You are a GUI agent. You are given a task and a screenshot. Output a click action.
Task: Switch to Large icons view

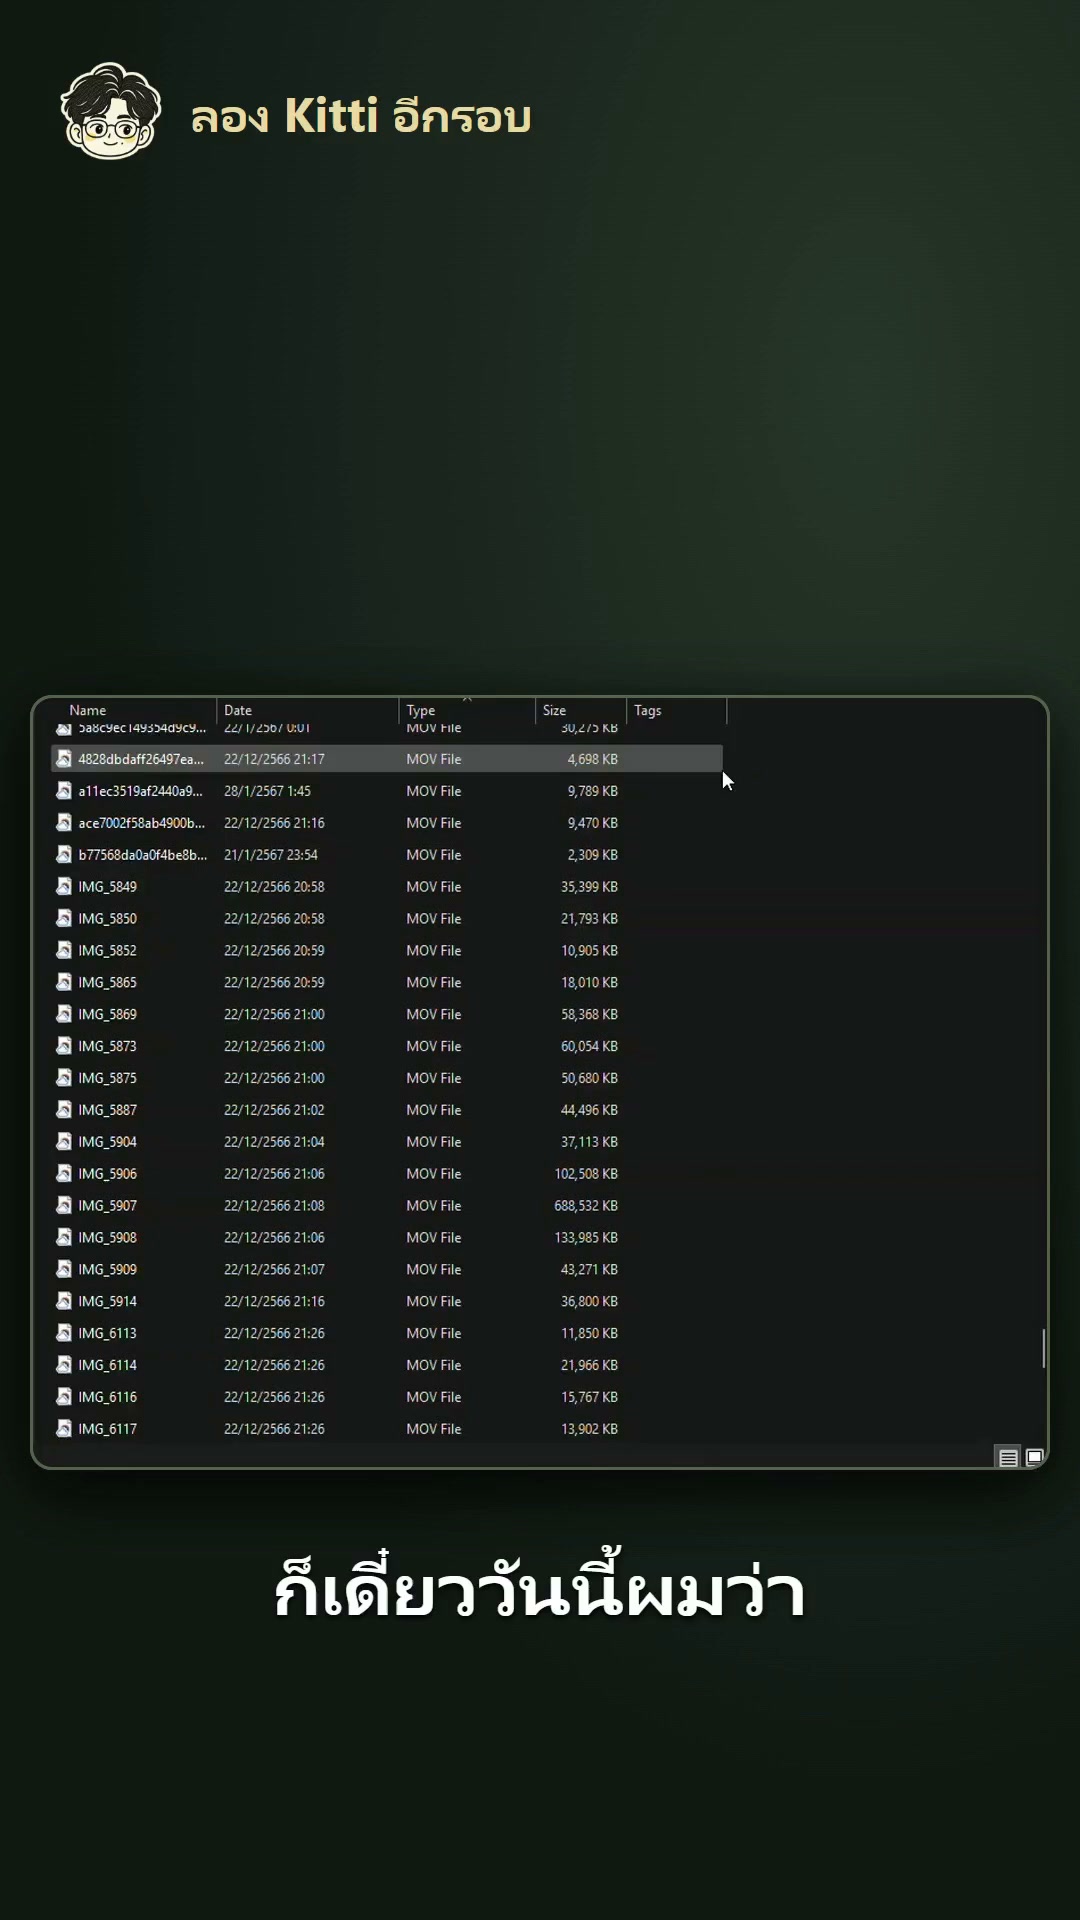pyautogui.click(x=1035, y=1458)
